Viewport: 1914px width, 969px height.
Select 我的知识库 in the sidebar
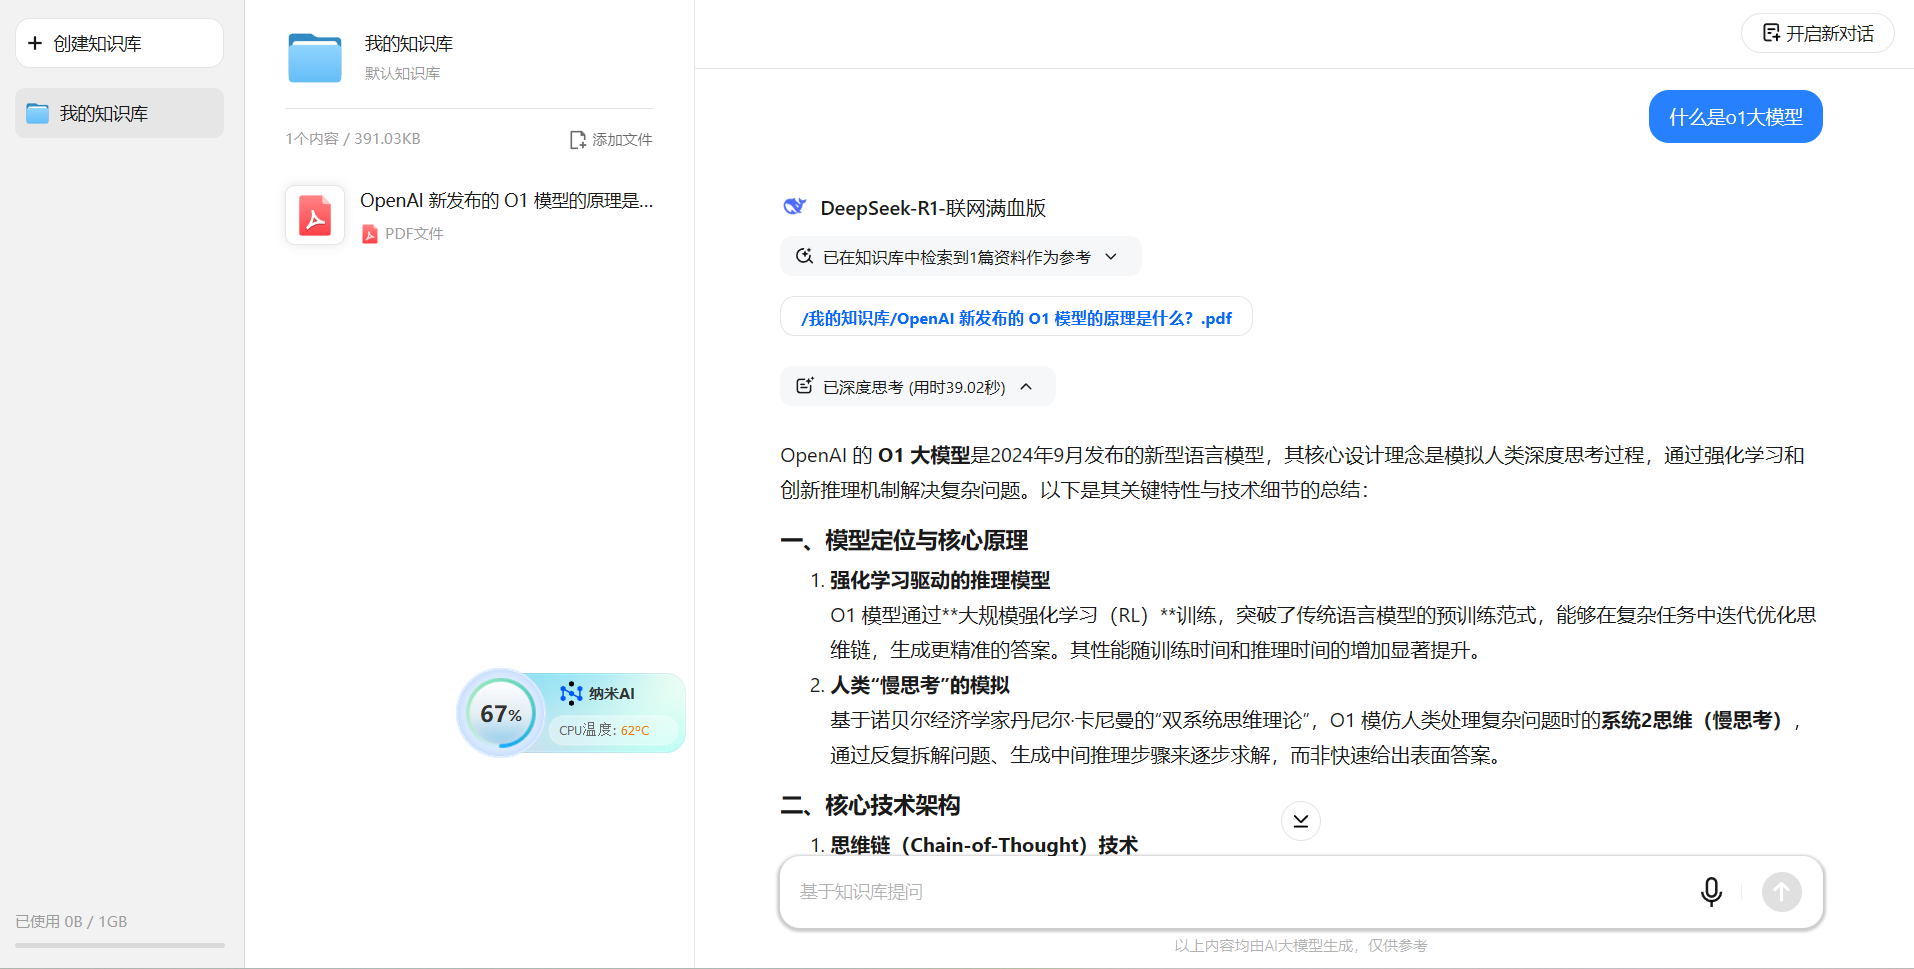tap(119, 113)
